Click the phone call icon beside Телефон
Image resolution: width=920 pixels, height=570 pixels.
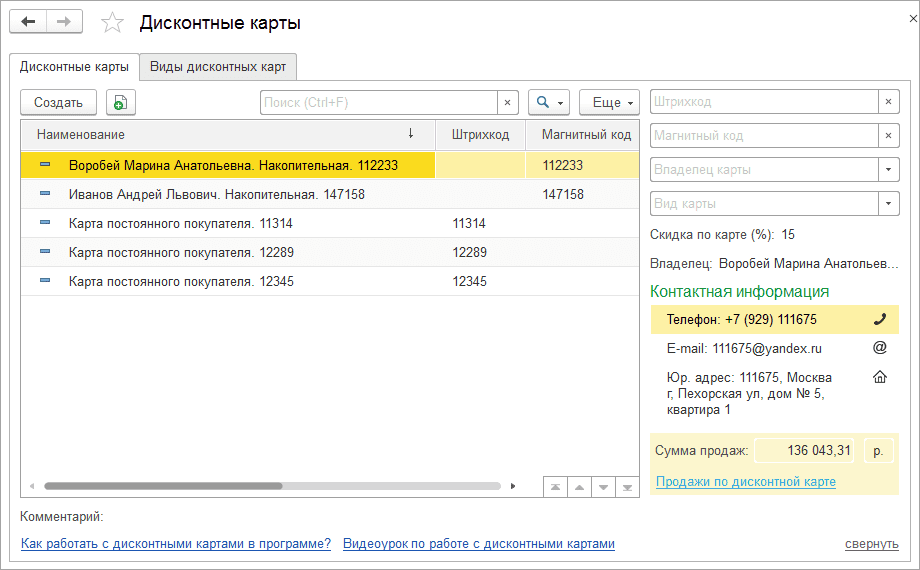880,320
